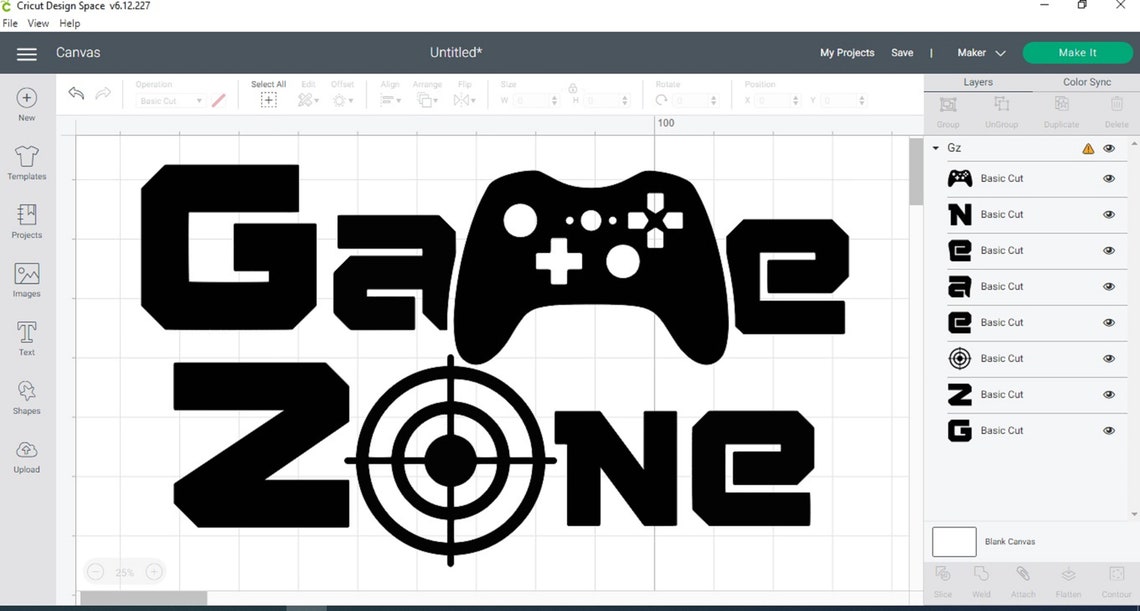The image size is (1140, 611).
Task: Hide the crosshair target layer
Action: [x=1108, y=358]
